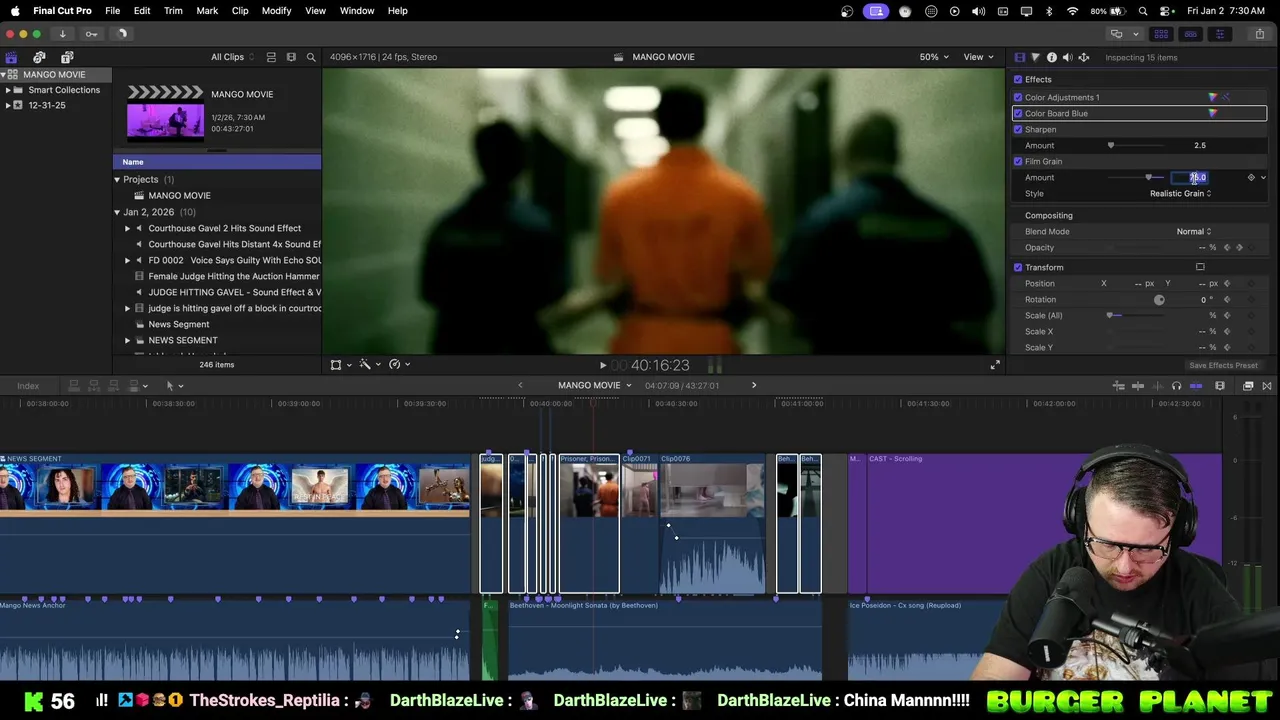Open Color Board Blue color controls

click(x=1213, y=113)
